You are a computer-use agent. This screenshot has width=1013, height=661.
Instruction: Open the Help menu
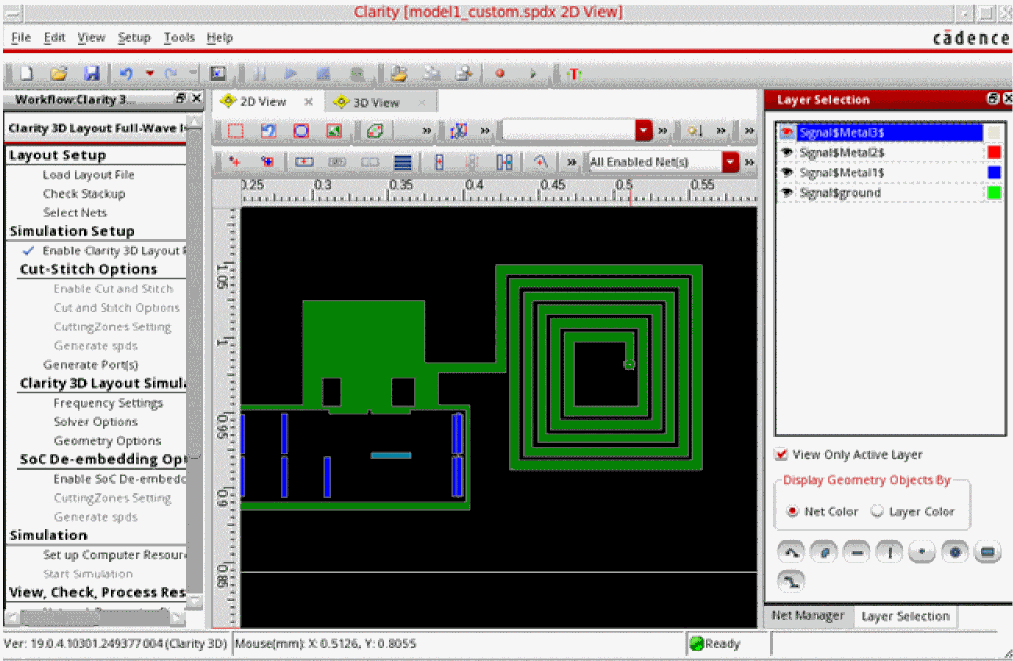point(220,37)
